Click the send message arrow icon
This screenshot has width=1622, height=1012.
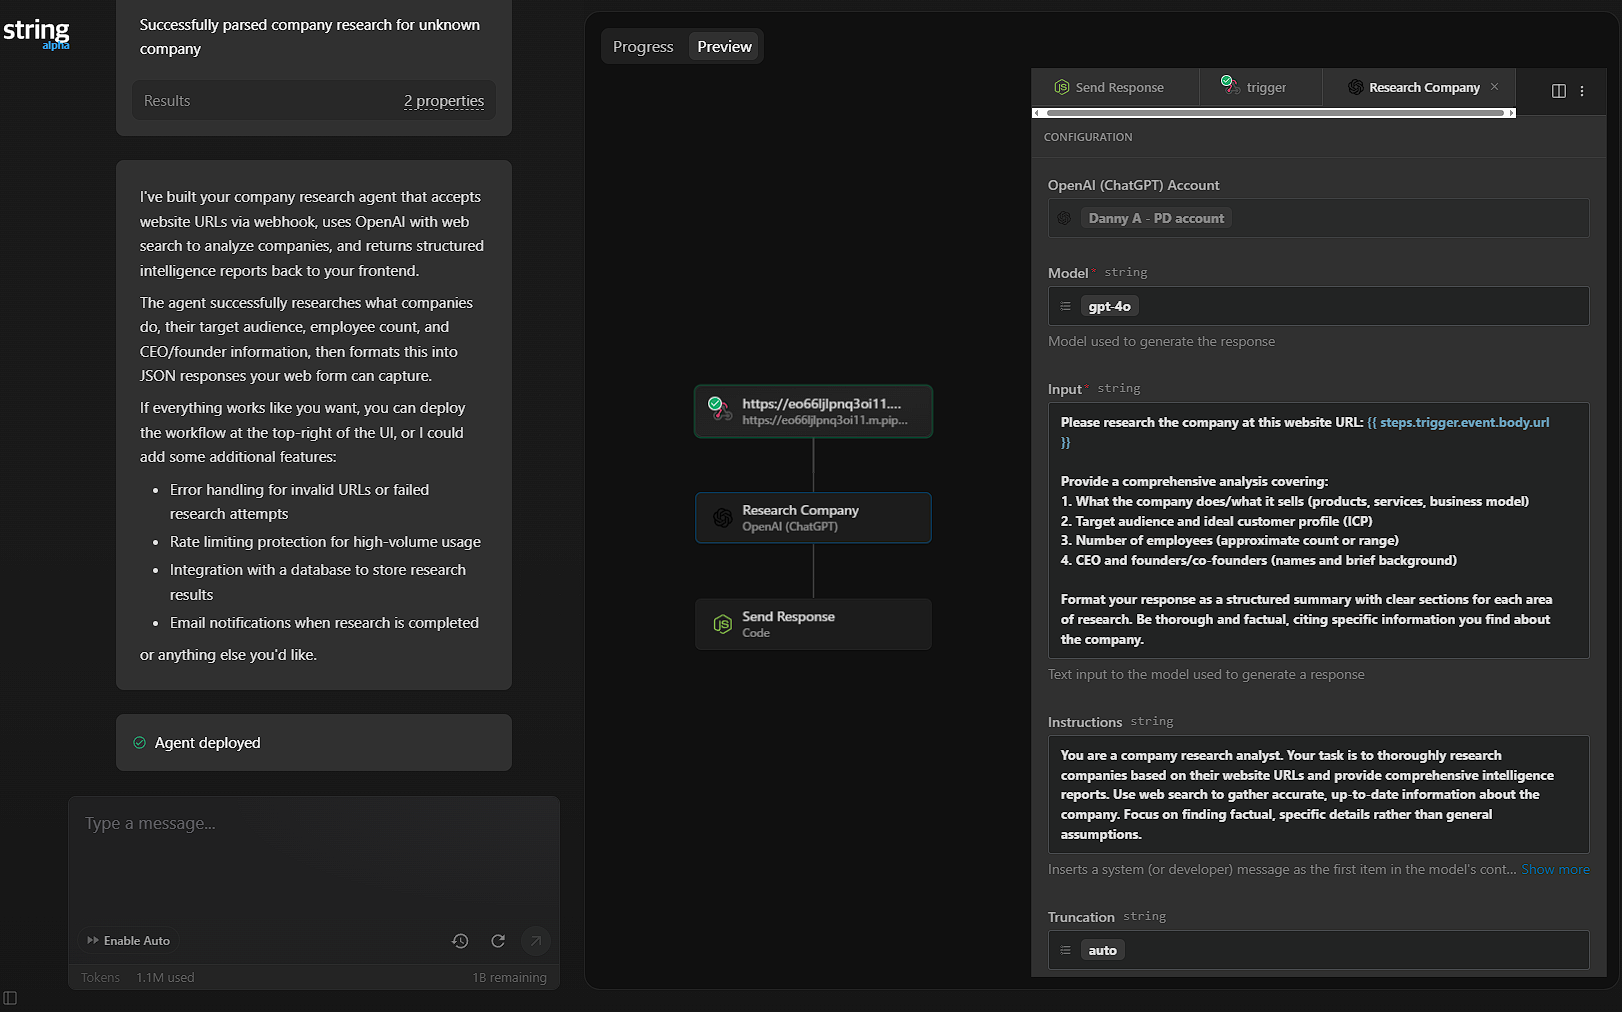point(536,941)
